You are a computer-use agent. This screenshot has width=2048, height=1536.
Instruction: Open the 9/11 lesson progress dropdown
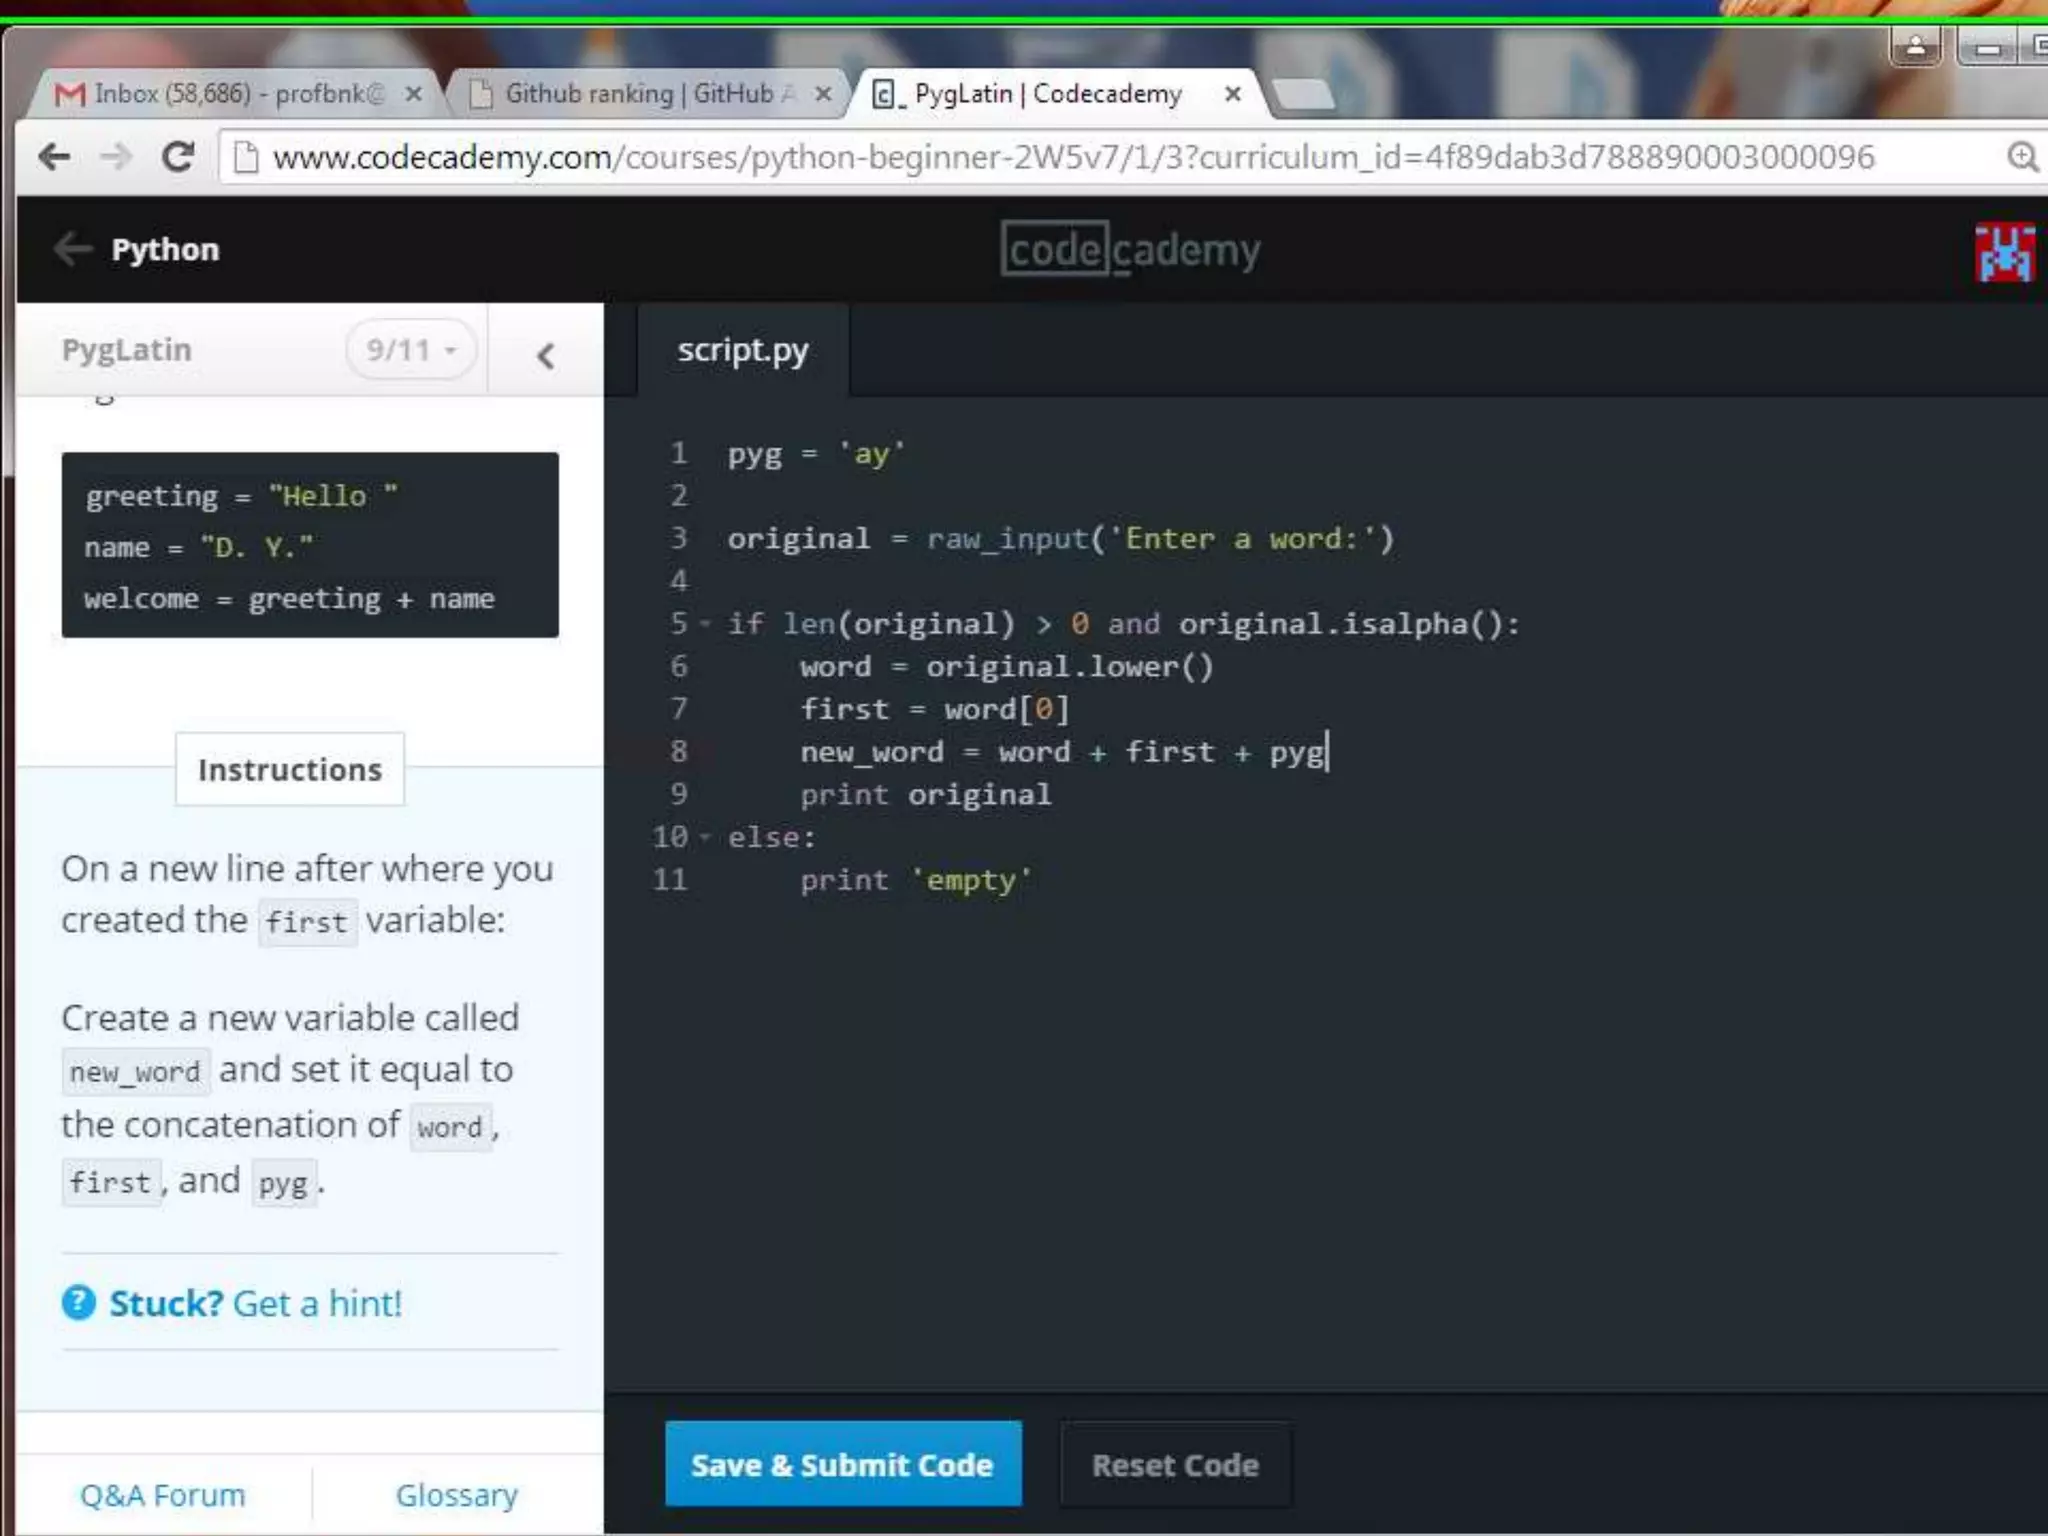point(411,350)
